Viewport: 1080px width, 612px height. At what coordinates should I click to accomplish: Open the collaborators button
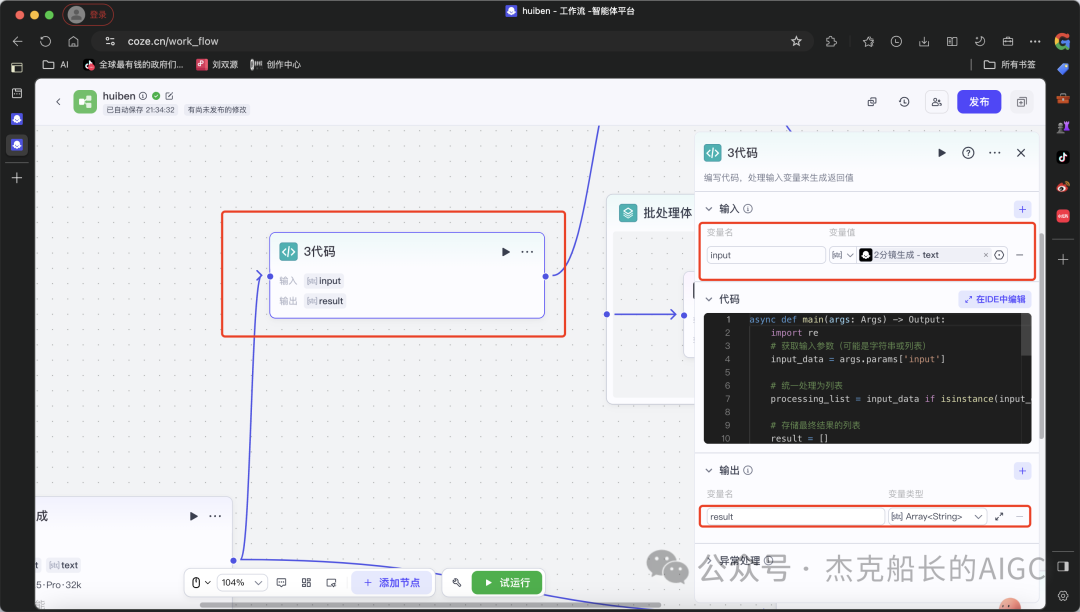937,102
